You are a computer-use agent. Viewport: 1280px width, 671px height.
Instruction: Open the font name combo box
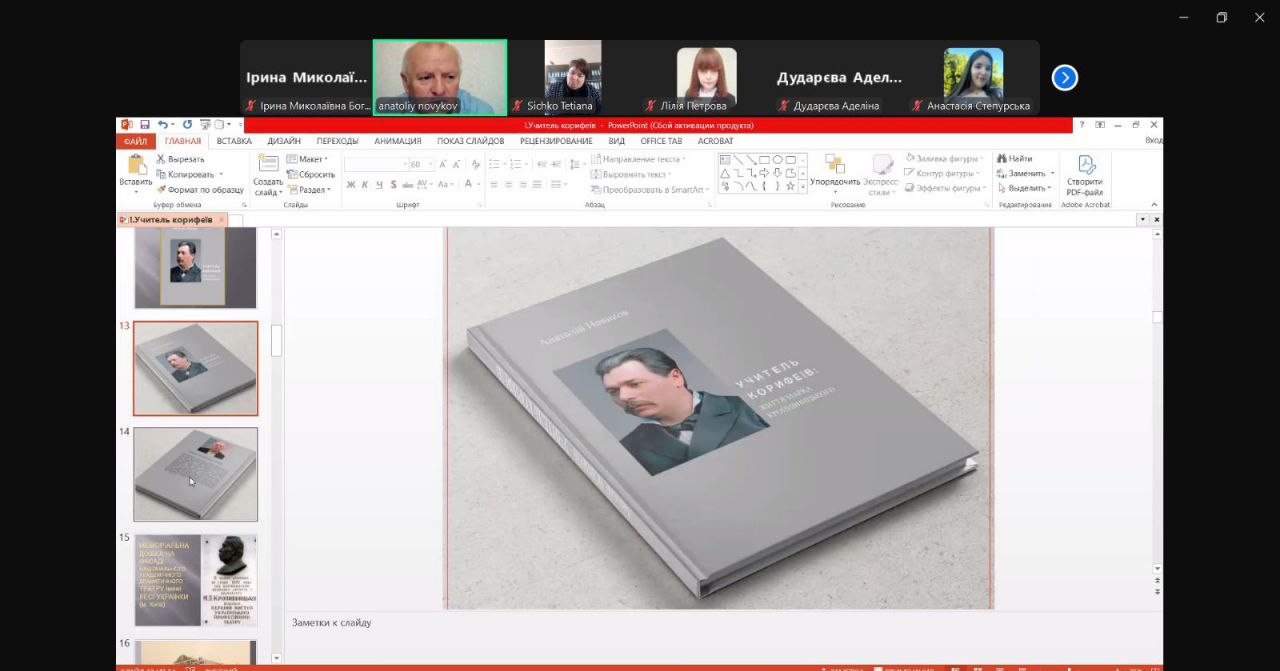376,164
